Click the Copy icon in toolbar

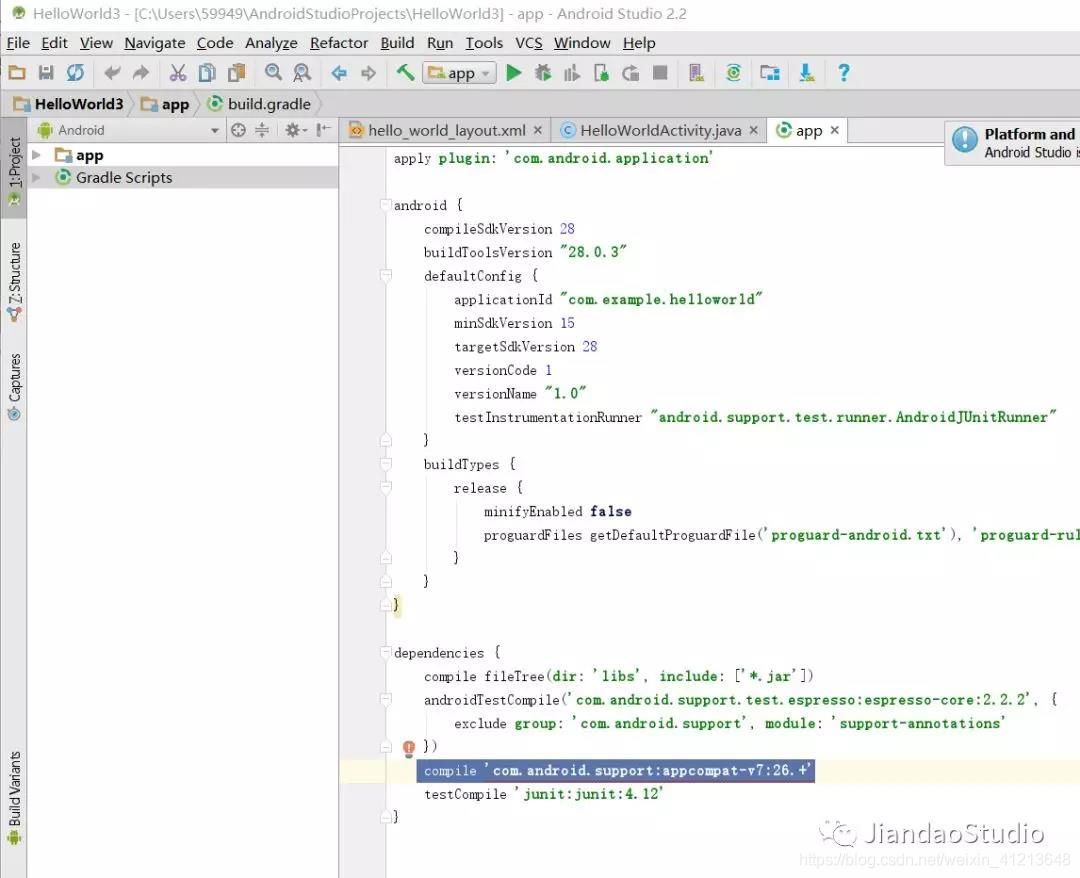207,72
